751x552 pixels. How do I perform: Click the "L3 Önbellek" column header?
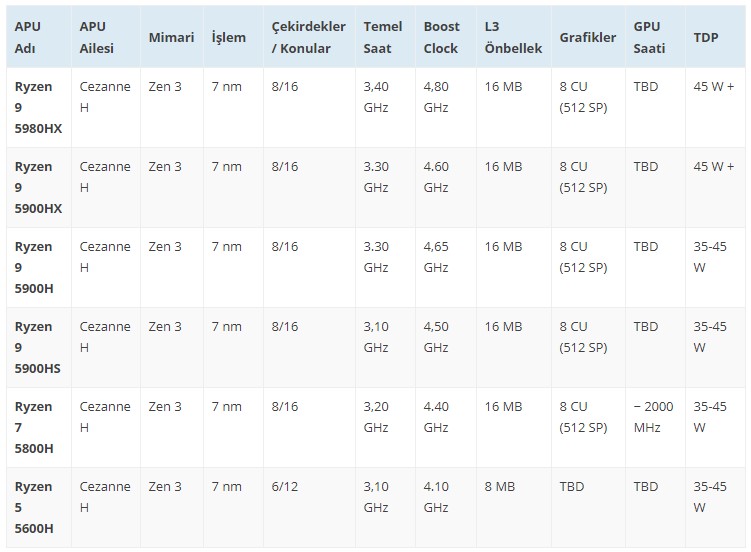click(x=512, y=36)
